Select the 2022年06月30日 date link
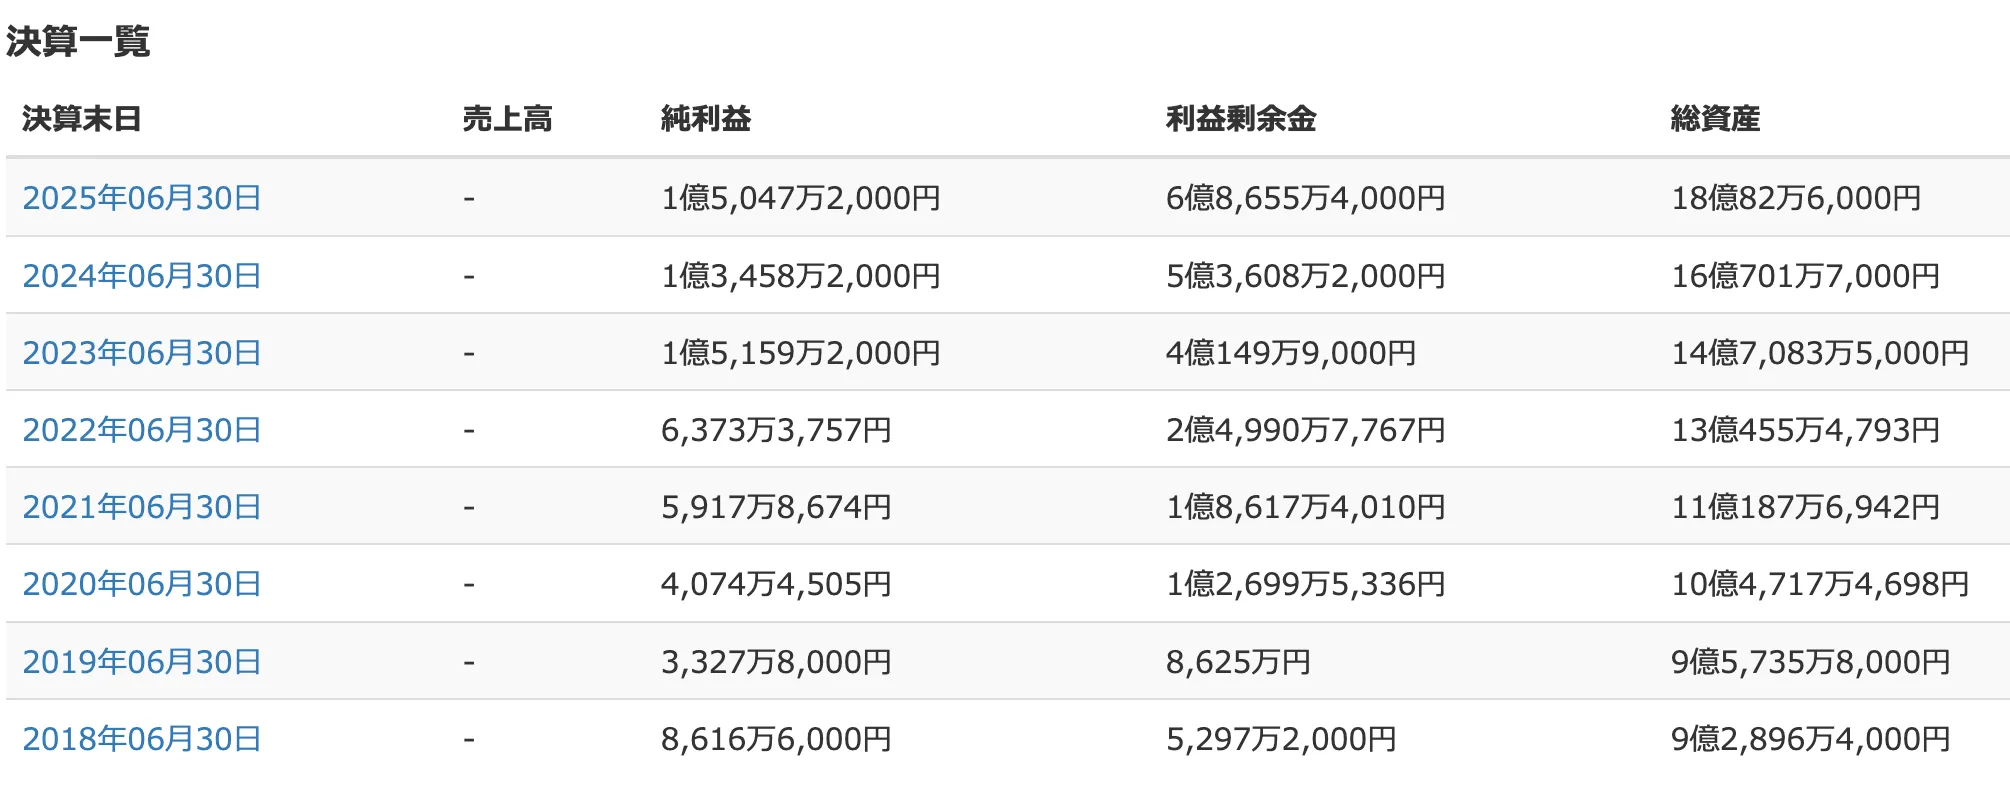 [141, 430]
